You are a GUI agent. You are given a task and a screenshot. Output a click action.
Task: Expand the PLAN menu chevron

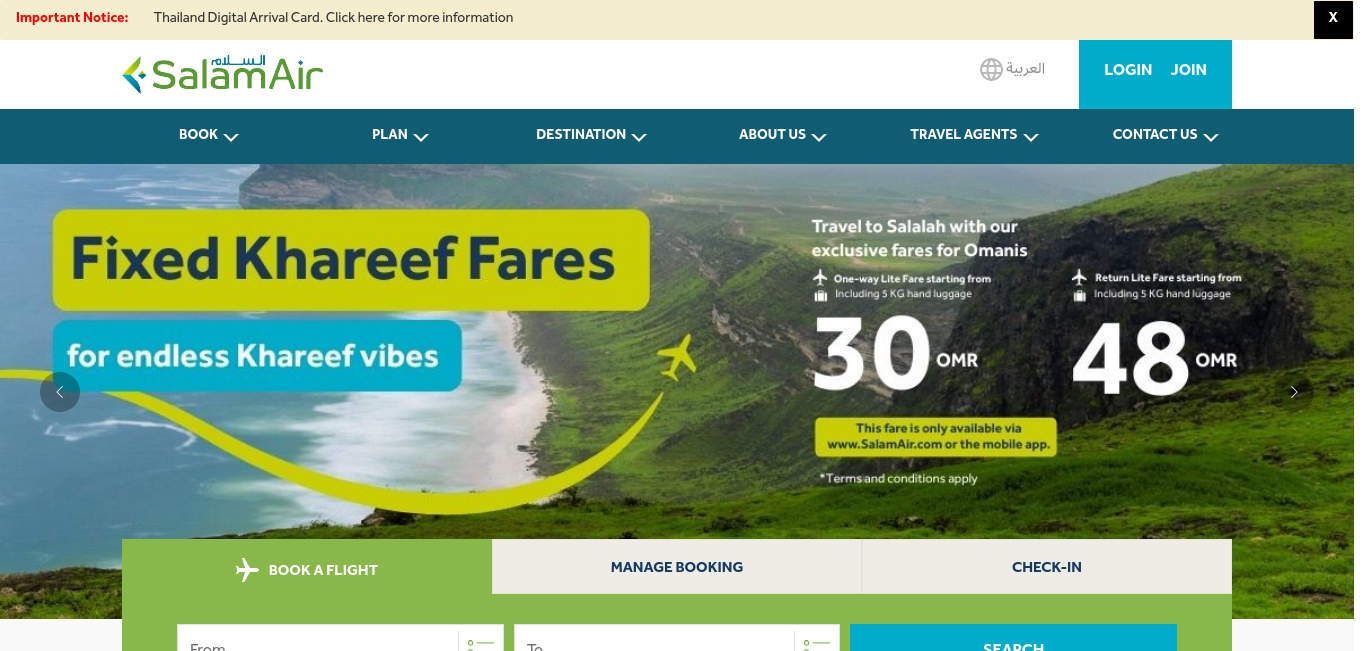(x=421, y=137)
